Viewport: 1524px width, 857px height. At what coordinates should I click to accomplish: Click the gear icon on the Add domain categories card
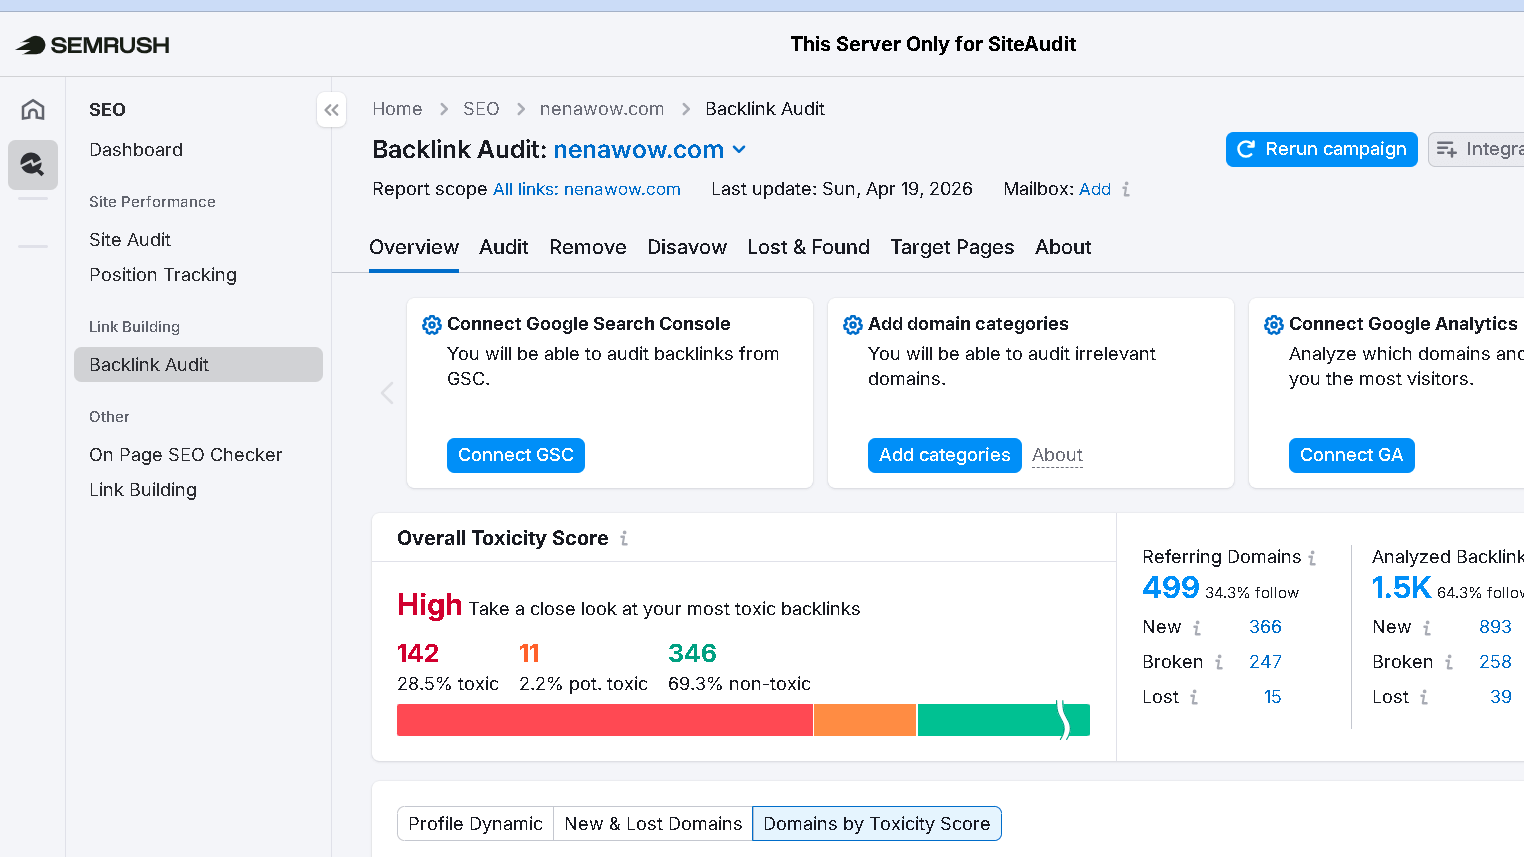(x=852, y=324)
